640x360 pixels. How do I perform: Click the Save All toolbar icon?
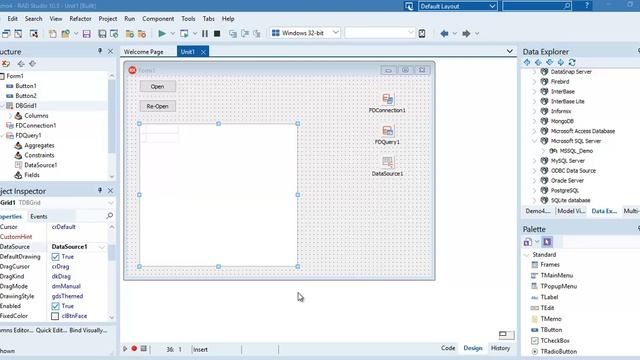coord(102,33)
